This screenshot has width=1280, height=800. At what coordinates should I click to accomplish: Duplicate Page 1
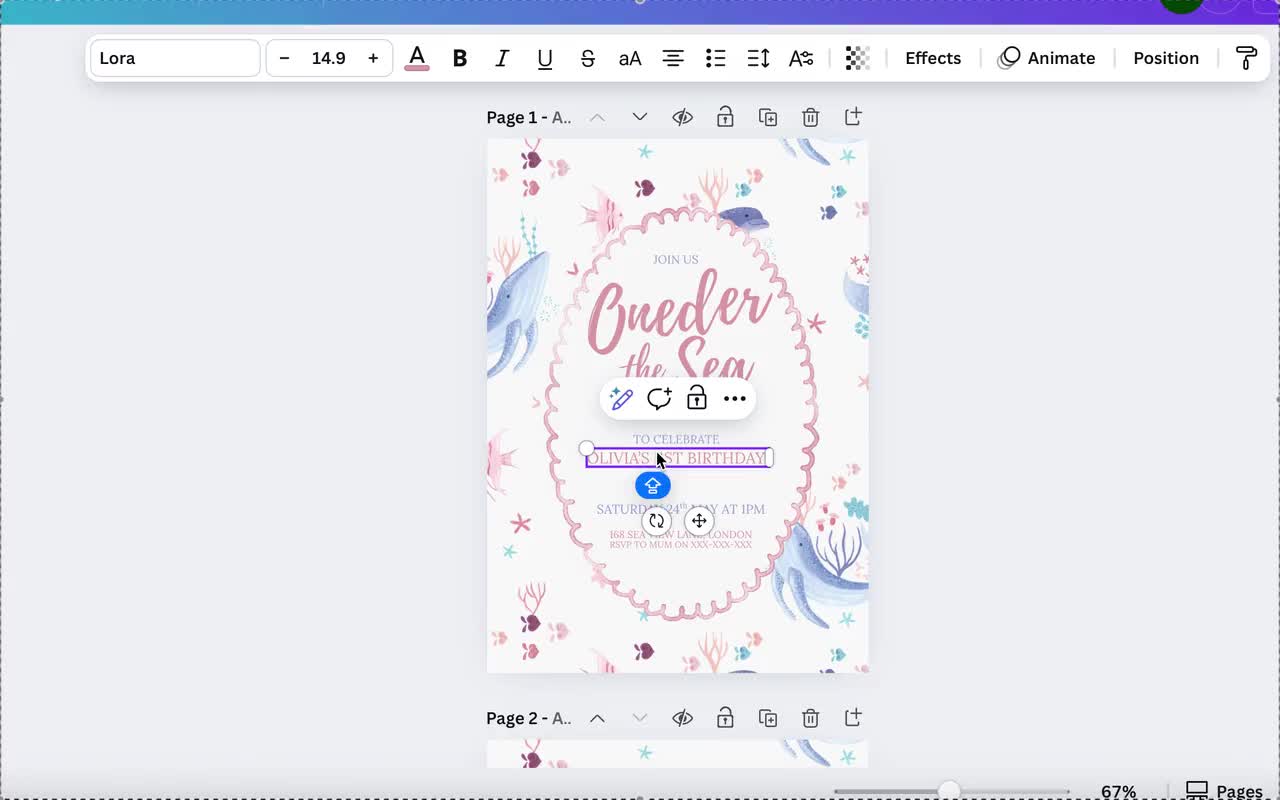tap(768, 117)
